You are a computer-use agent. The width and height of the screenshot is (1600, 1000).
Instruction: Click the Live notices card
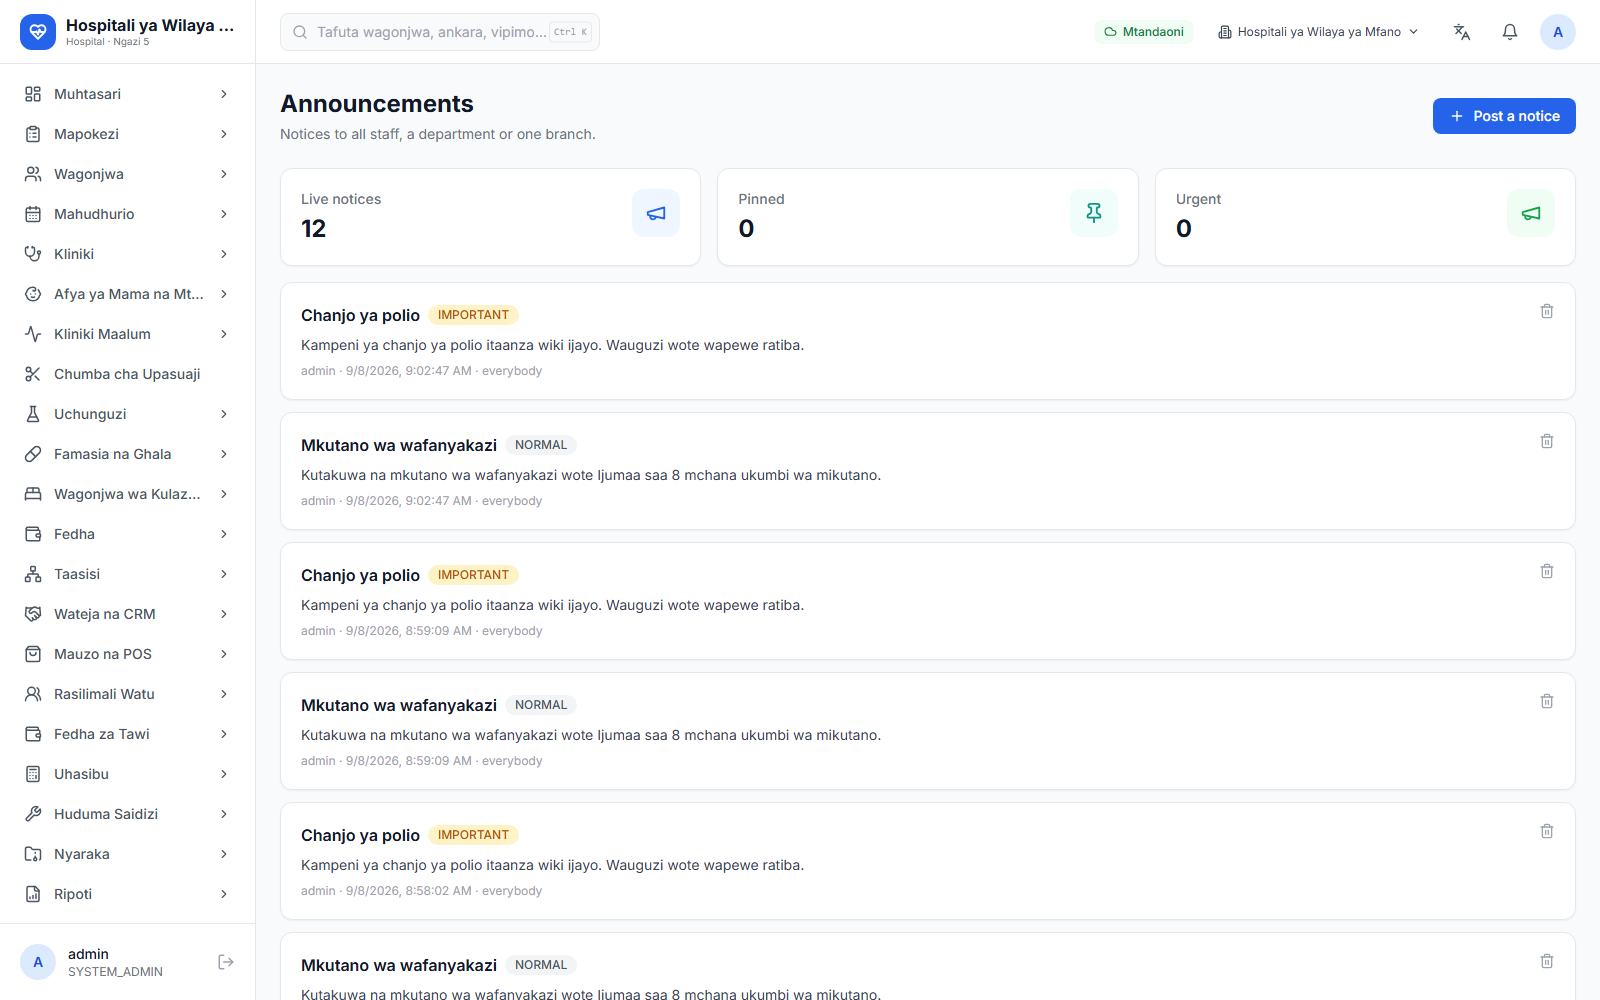click(490, 217)
